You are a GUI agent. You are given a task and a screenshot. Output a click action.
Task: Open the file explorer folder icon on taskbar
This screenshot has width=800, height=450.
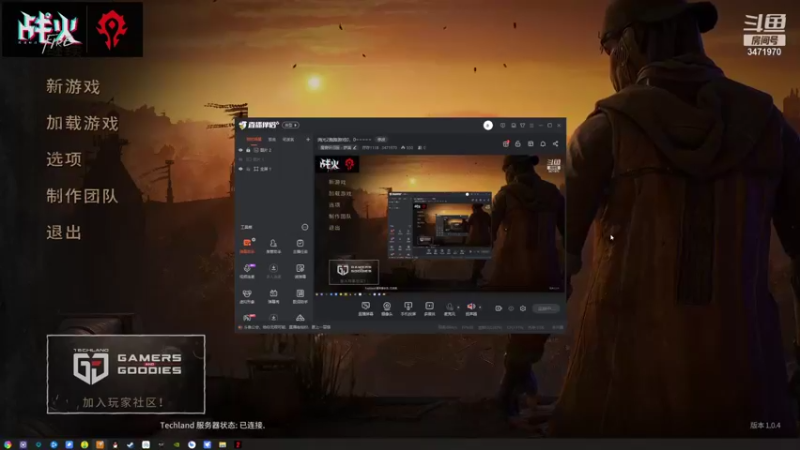coord(222,444)
